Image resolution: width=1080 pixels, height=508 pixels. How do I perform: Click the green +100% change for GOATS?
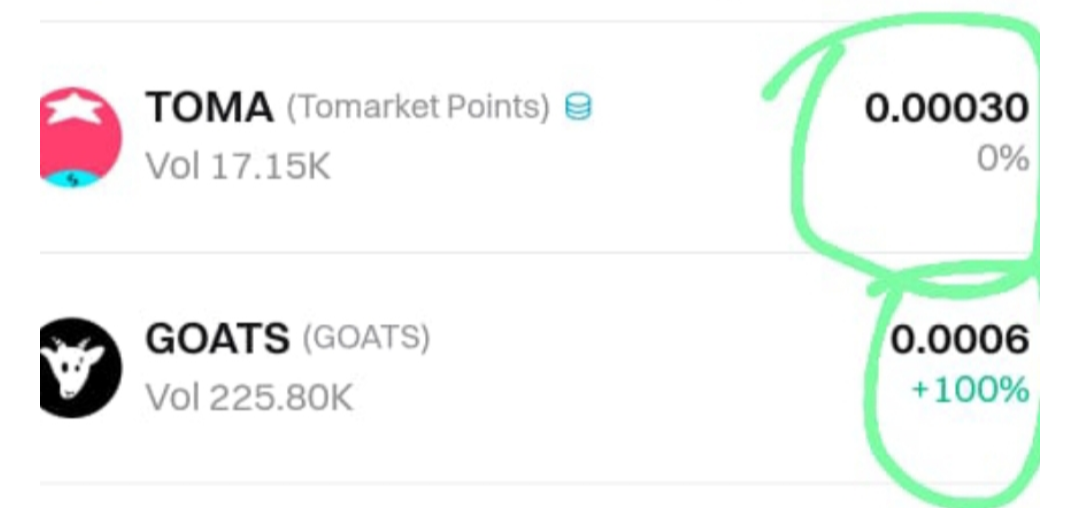(969, 390)
